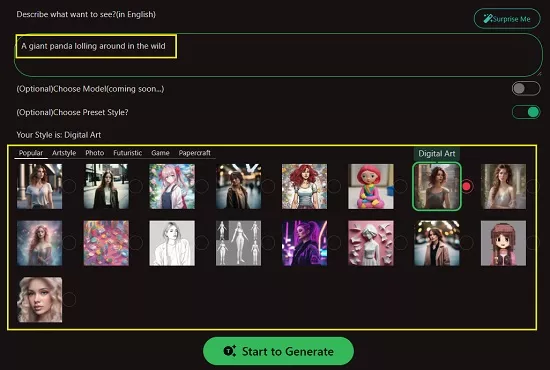The width and height of the screenshot is (550, 370).
Task: Toggle the Choose Model switch
Action: tap(526, 88)
